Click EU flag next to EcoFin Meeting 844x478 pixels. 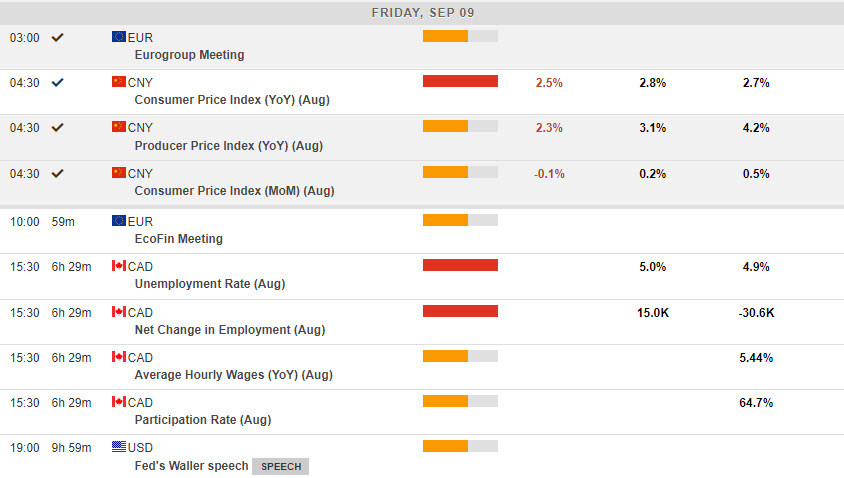[x=118, y=221]
